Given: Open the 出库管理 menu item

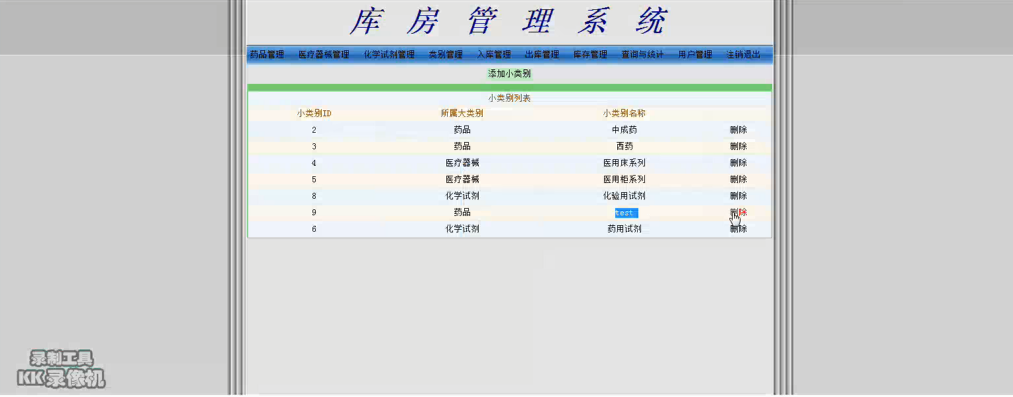Looking at the screenshot, I should coord(542,55).
